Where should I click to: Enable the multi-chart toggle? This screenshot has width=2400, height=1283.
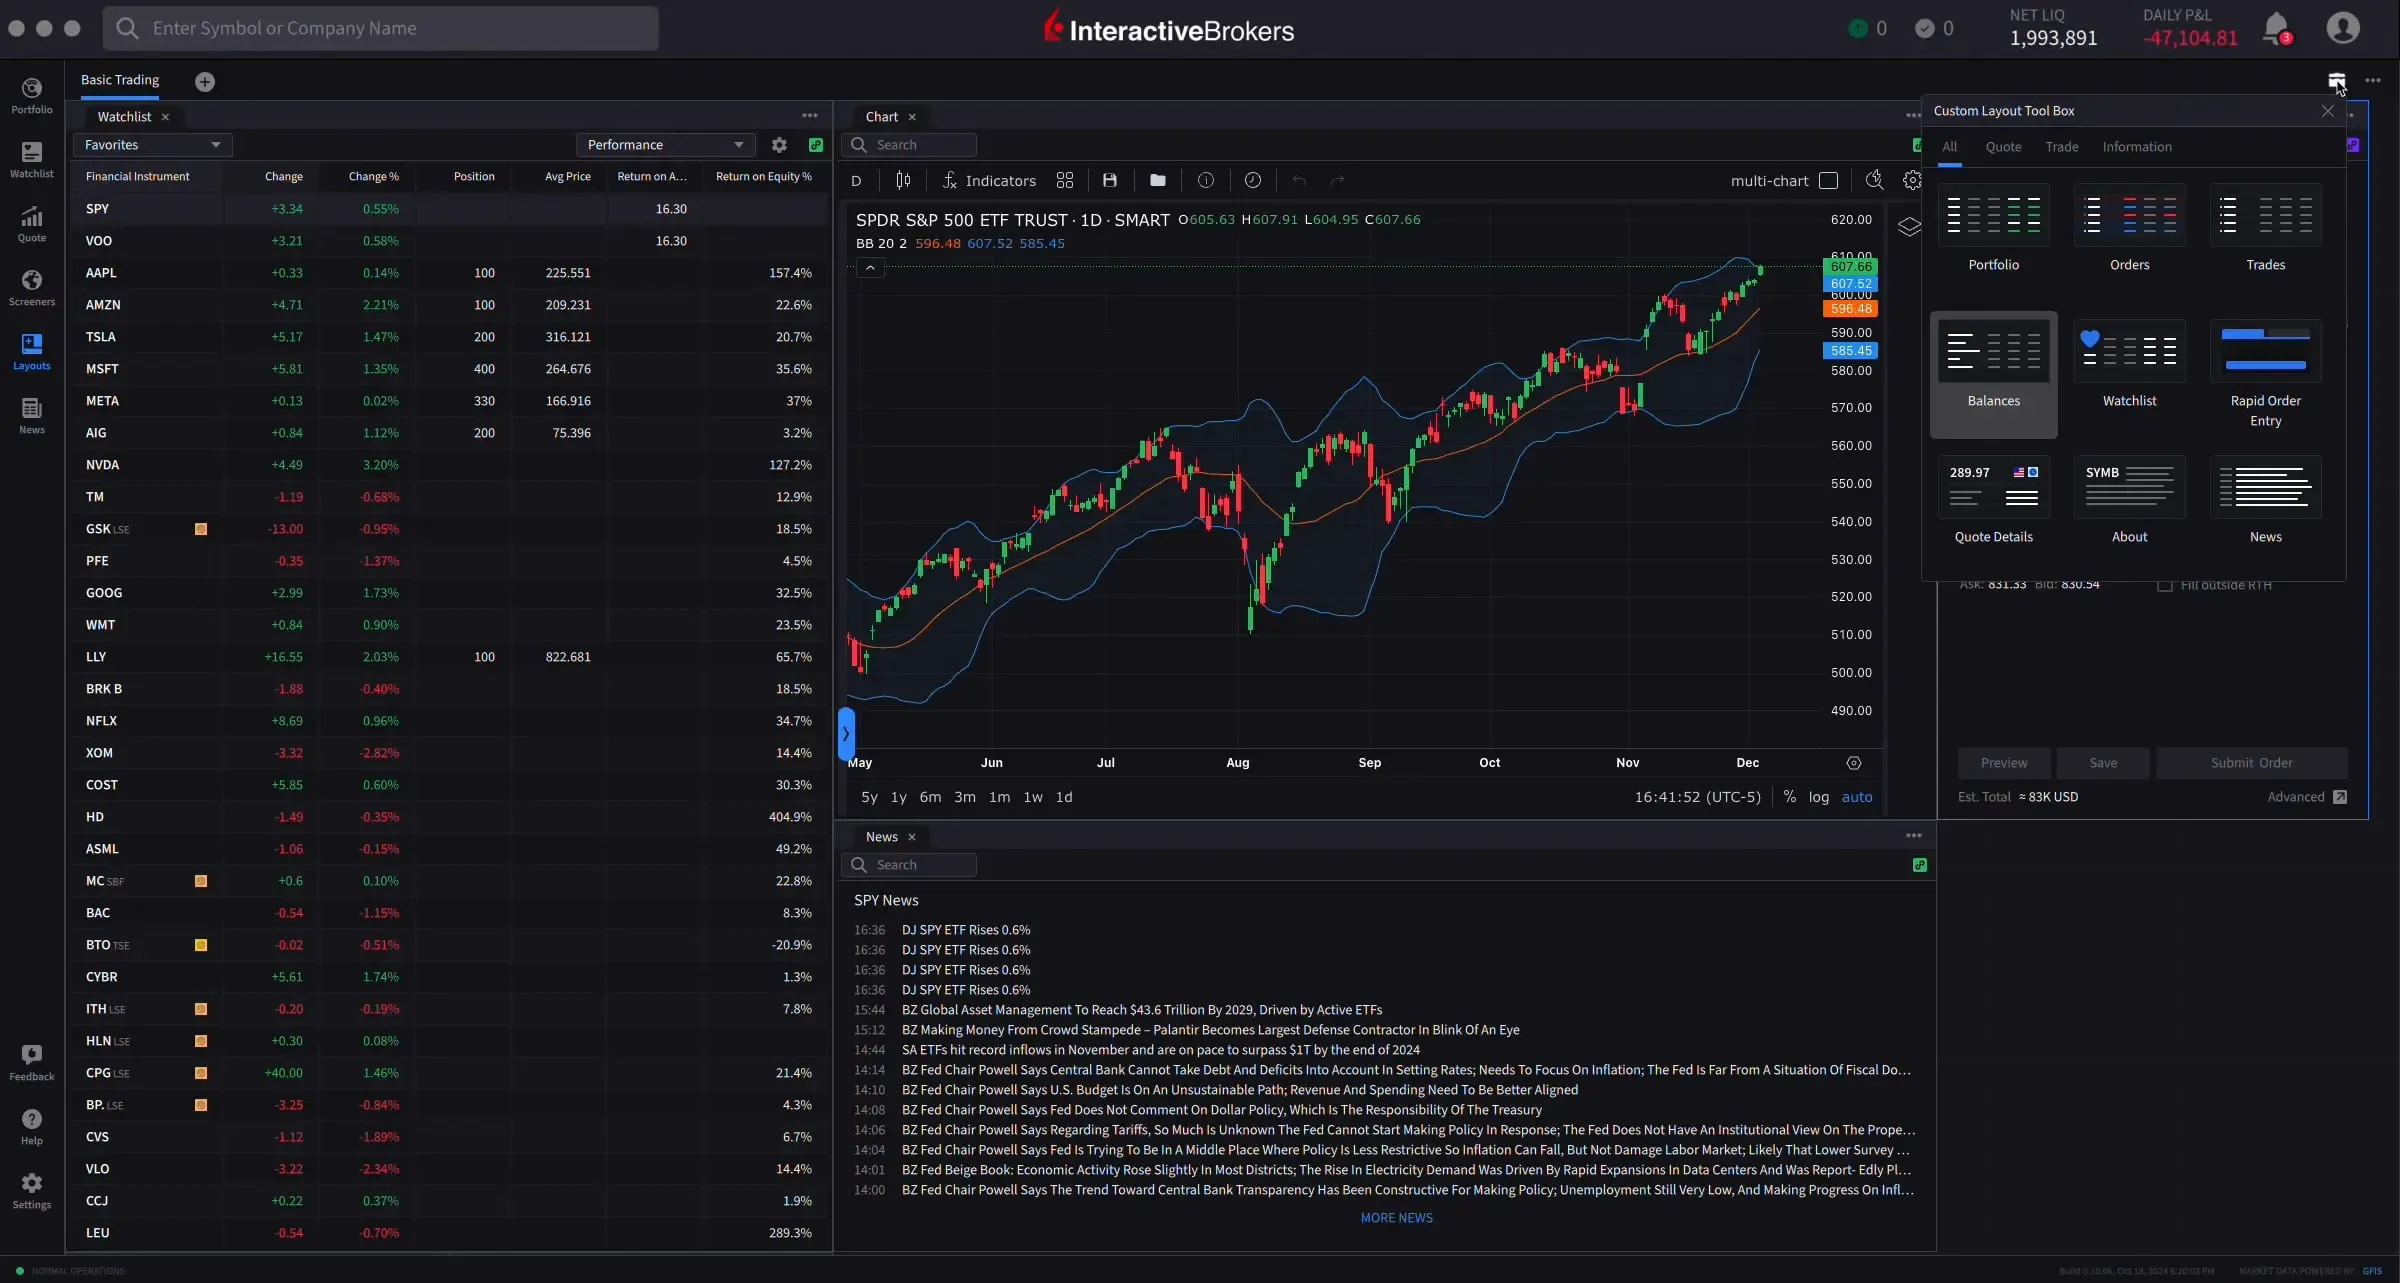pyautogui.click(x=1830, y=180)
